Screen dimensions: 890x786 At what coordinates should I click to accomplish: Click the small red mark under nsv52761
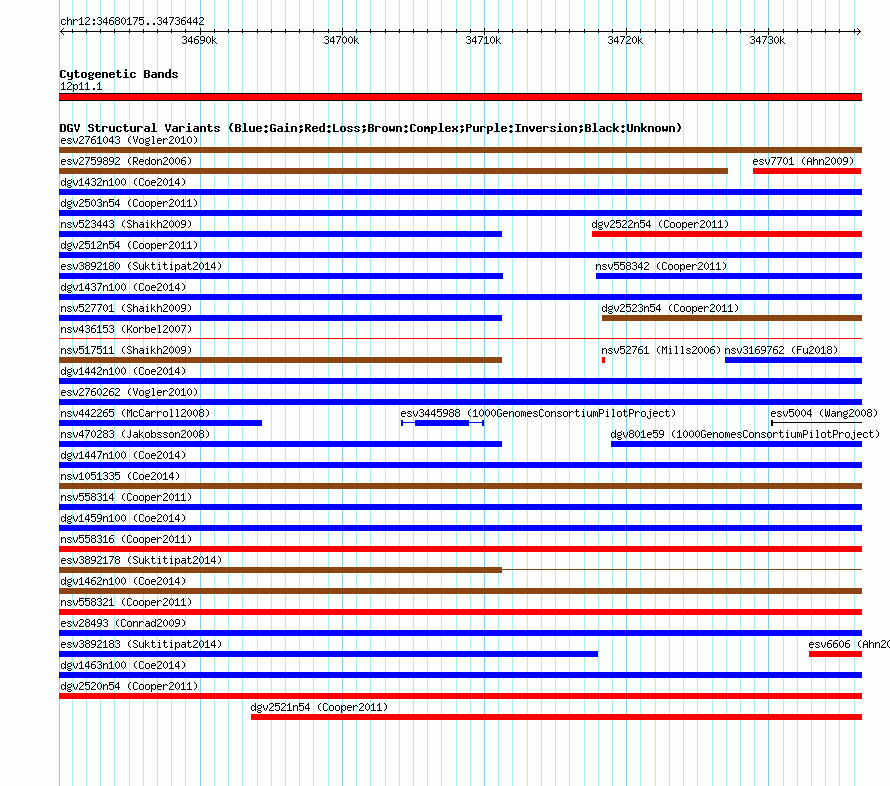click(x=603, y=360)
